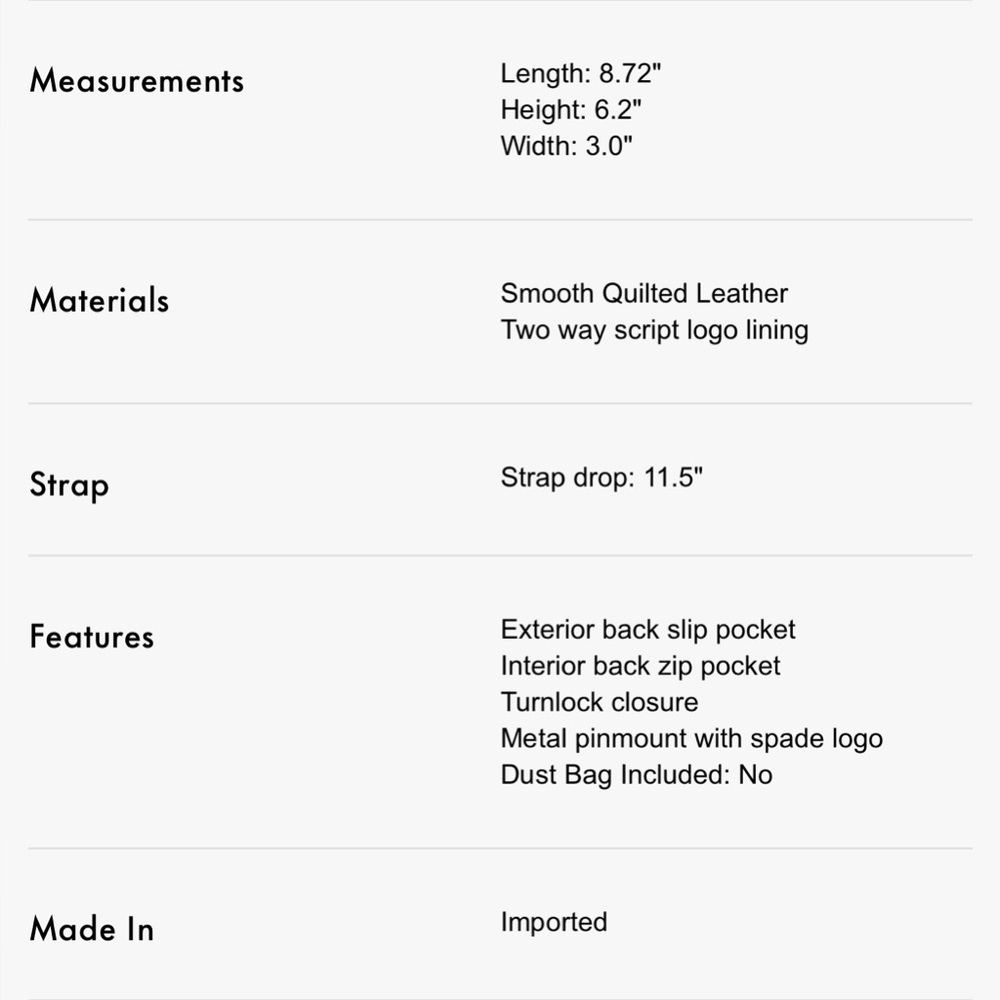This screenshot has height=1000, width=1000.
Task: Select the Width: 3.0" measurement line
Action: pos(567,146)
